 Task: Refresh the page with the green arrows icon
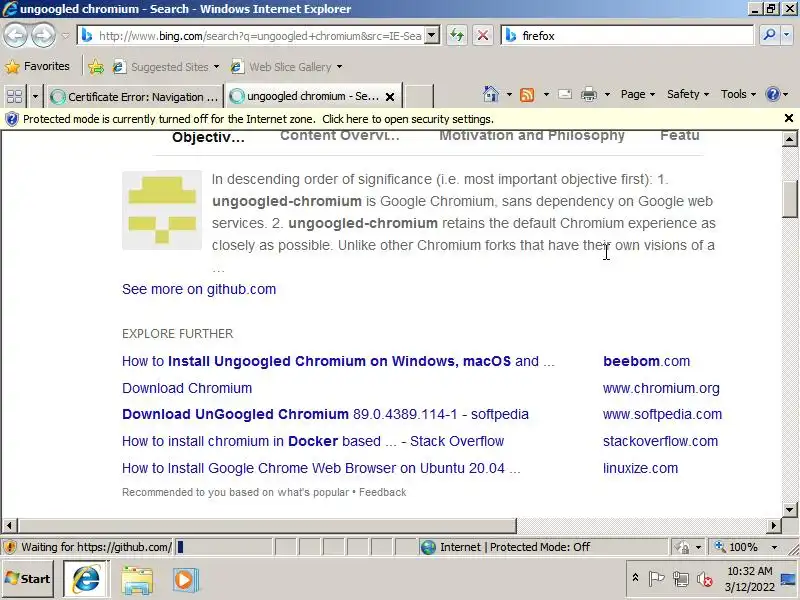pos(457,36)
